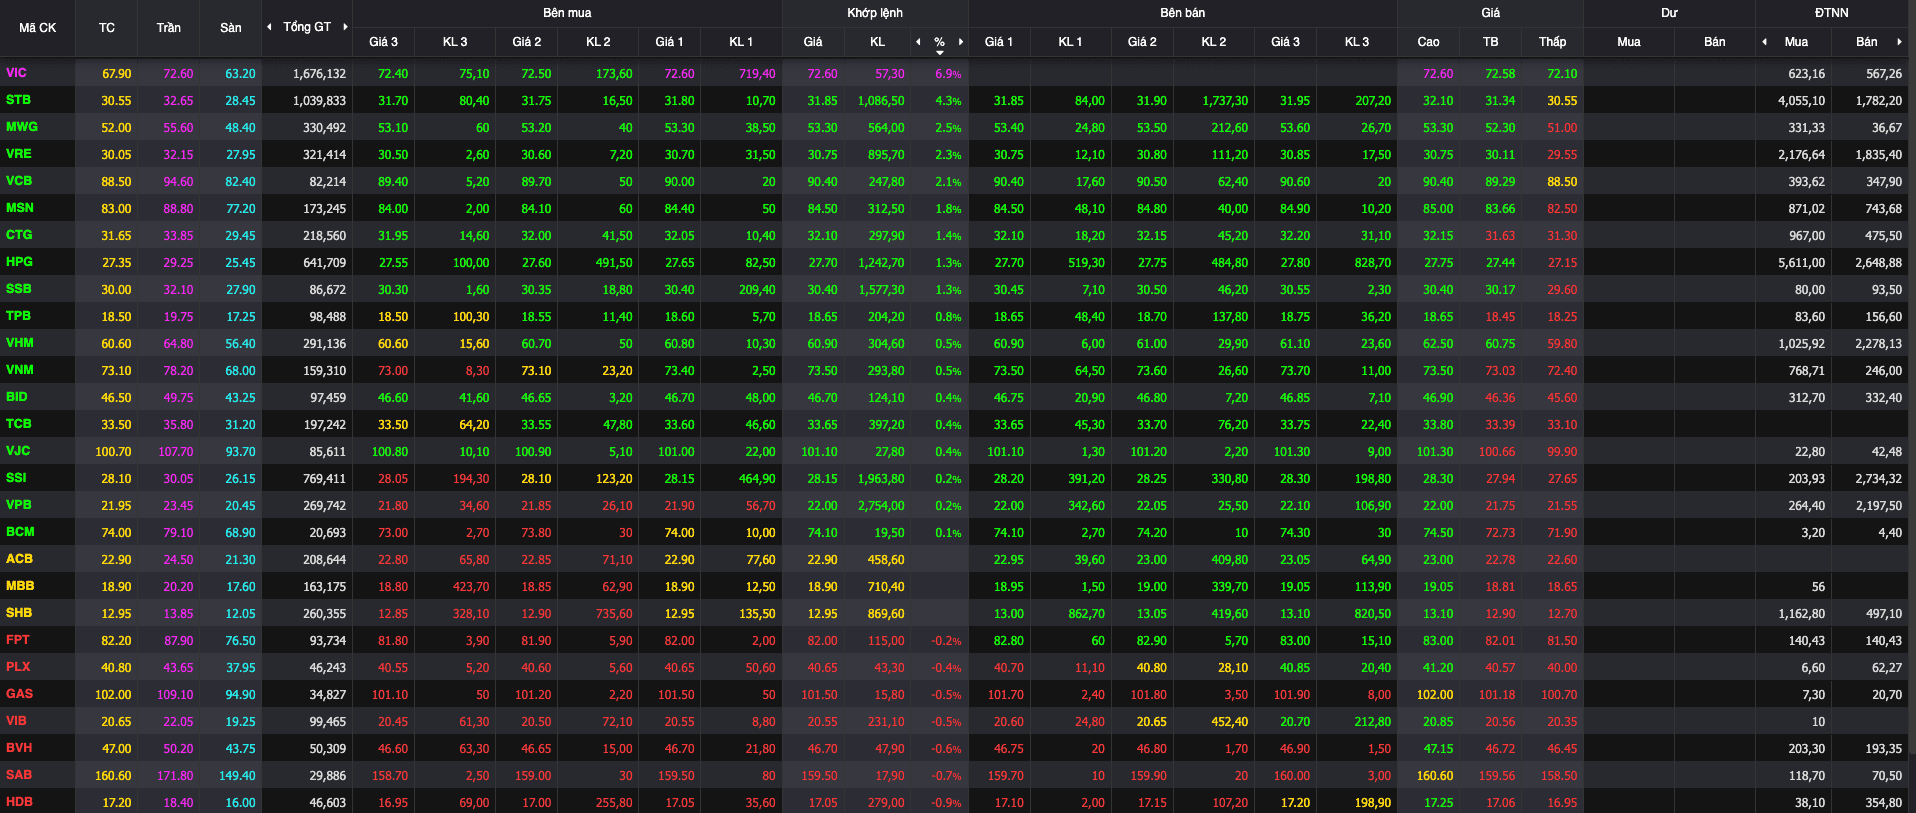Open the TPB stock symbol
Screen dimensions: 1916x813
[x=18, y=316]
